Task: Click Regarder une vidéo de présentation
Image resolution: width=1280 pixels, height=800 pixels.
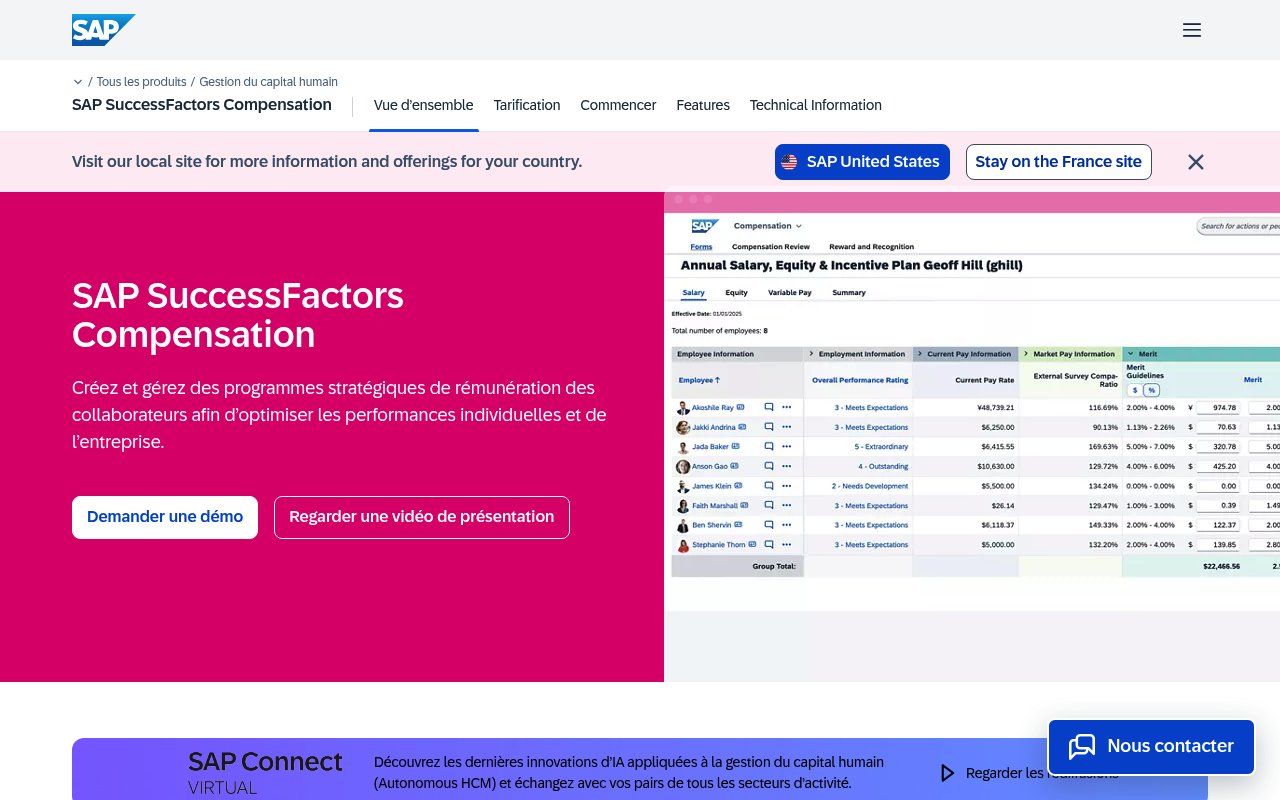Action: tap(422, 517)
